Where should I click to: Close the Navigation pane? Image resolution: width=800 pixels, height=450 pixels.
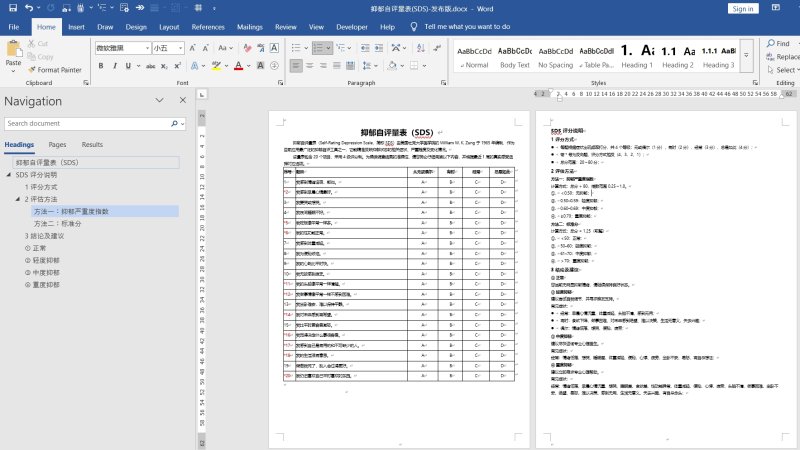point(183,101)
